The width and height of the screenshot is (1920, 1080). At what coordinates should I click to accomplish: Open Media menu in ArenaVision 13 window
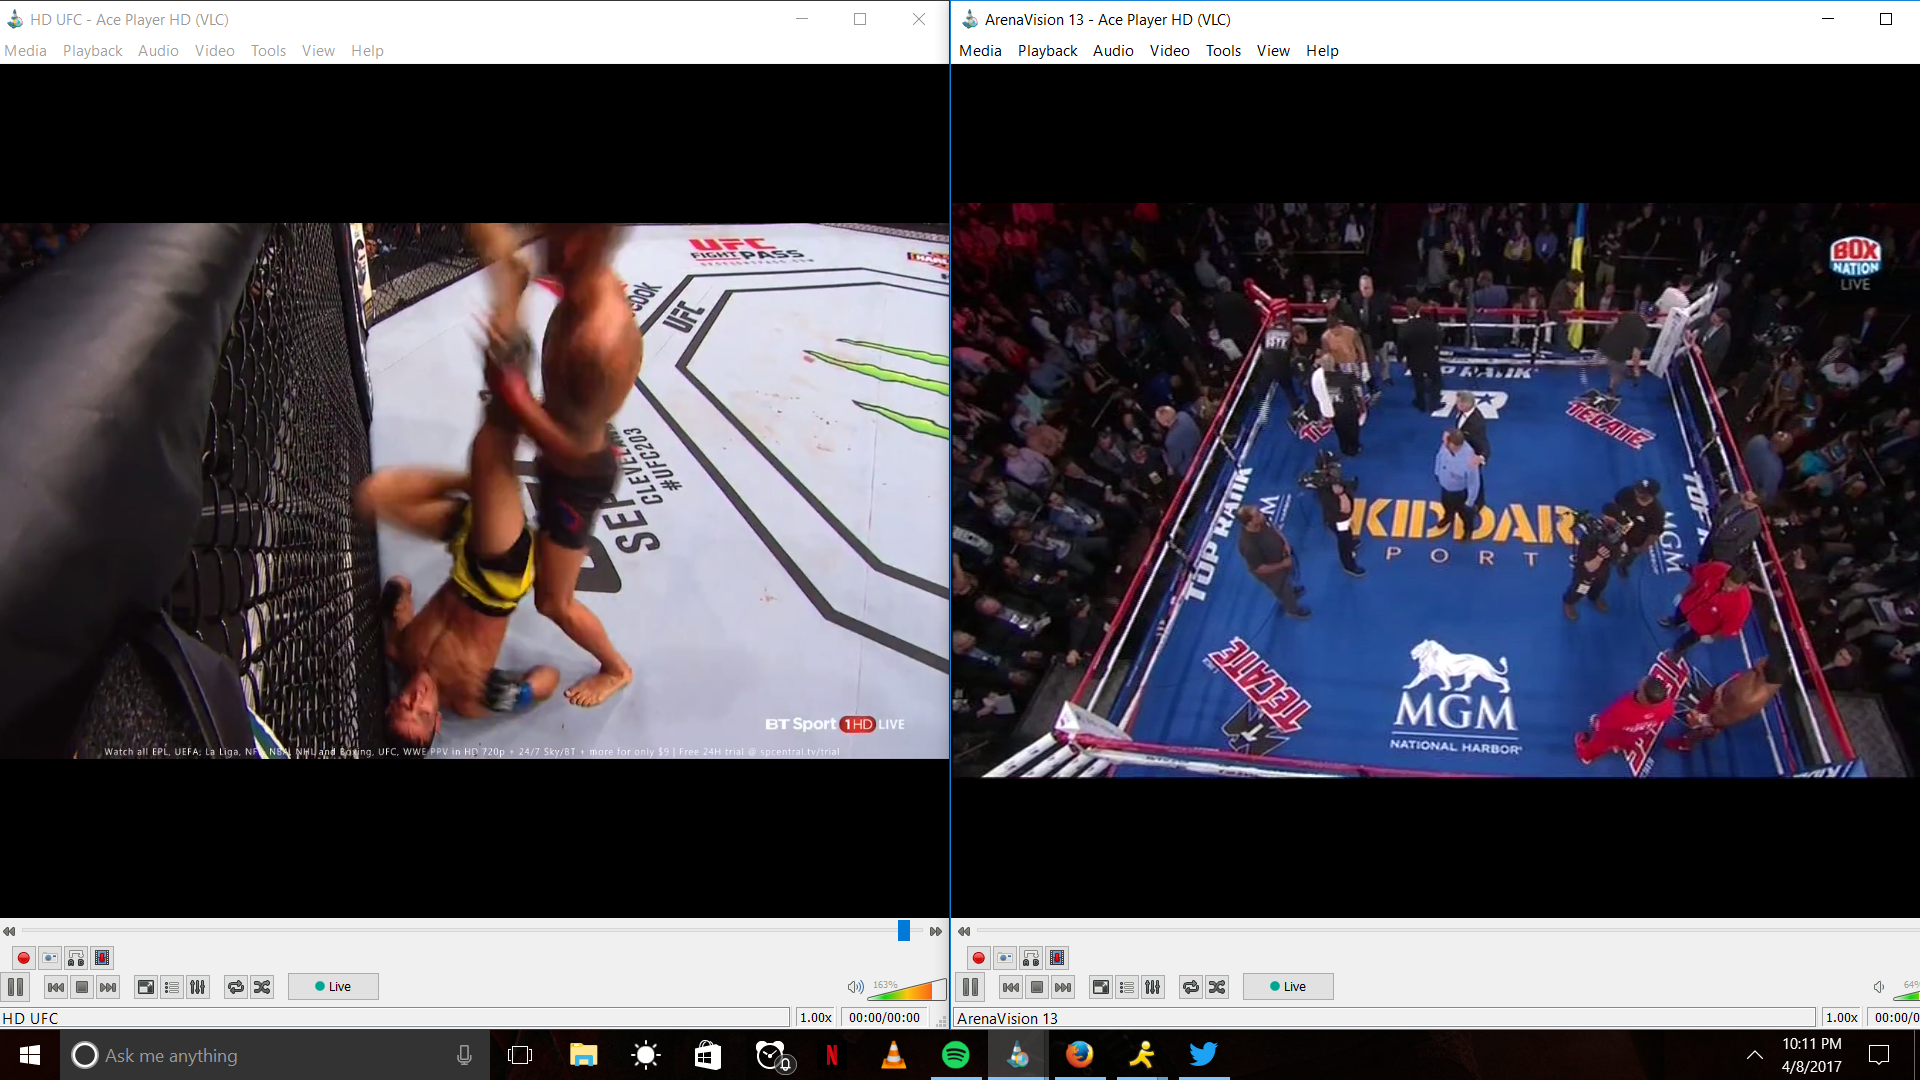pyautogui.click(x=980, y=51)
